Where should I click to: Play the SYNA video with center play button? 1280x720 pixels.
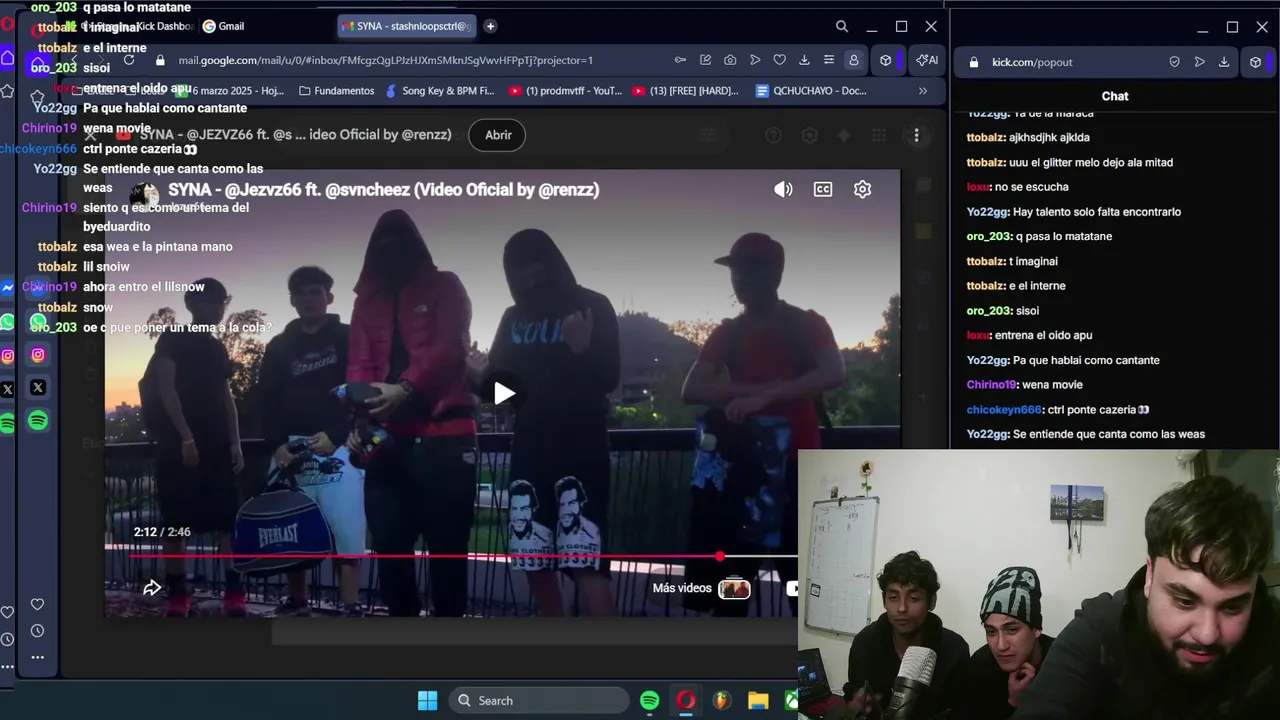pyautogui.click(x=504, y=393)
